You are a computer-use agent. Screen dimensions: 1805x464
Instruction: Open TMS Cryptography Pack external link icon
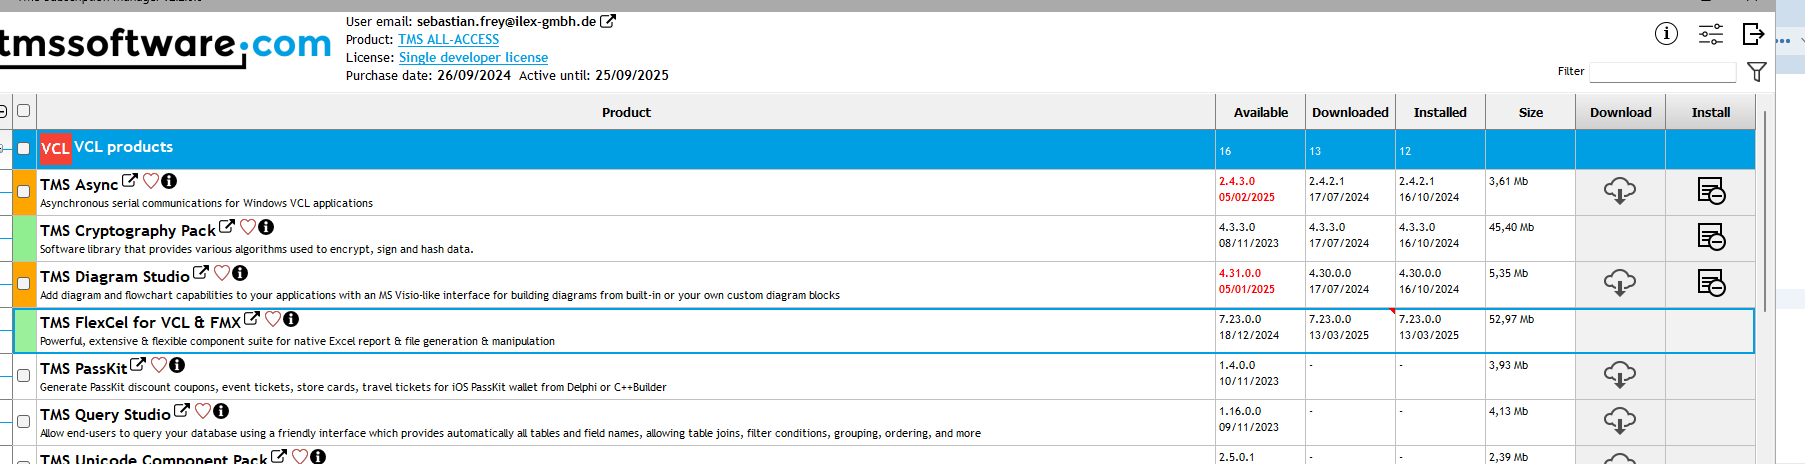pyautogui.click(x=227, y=227)
